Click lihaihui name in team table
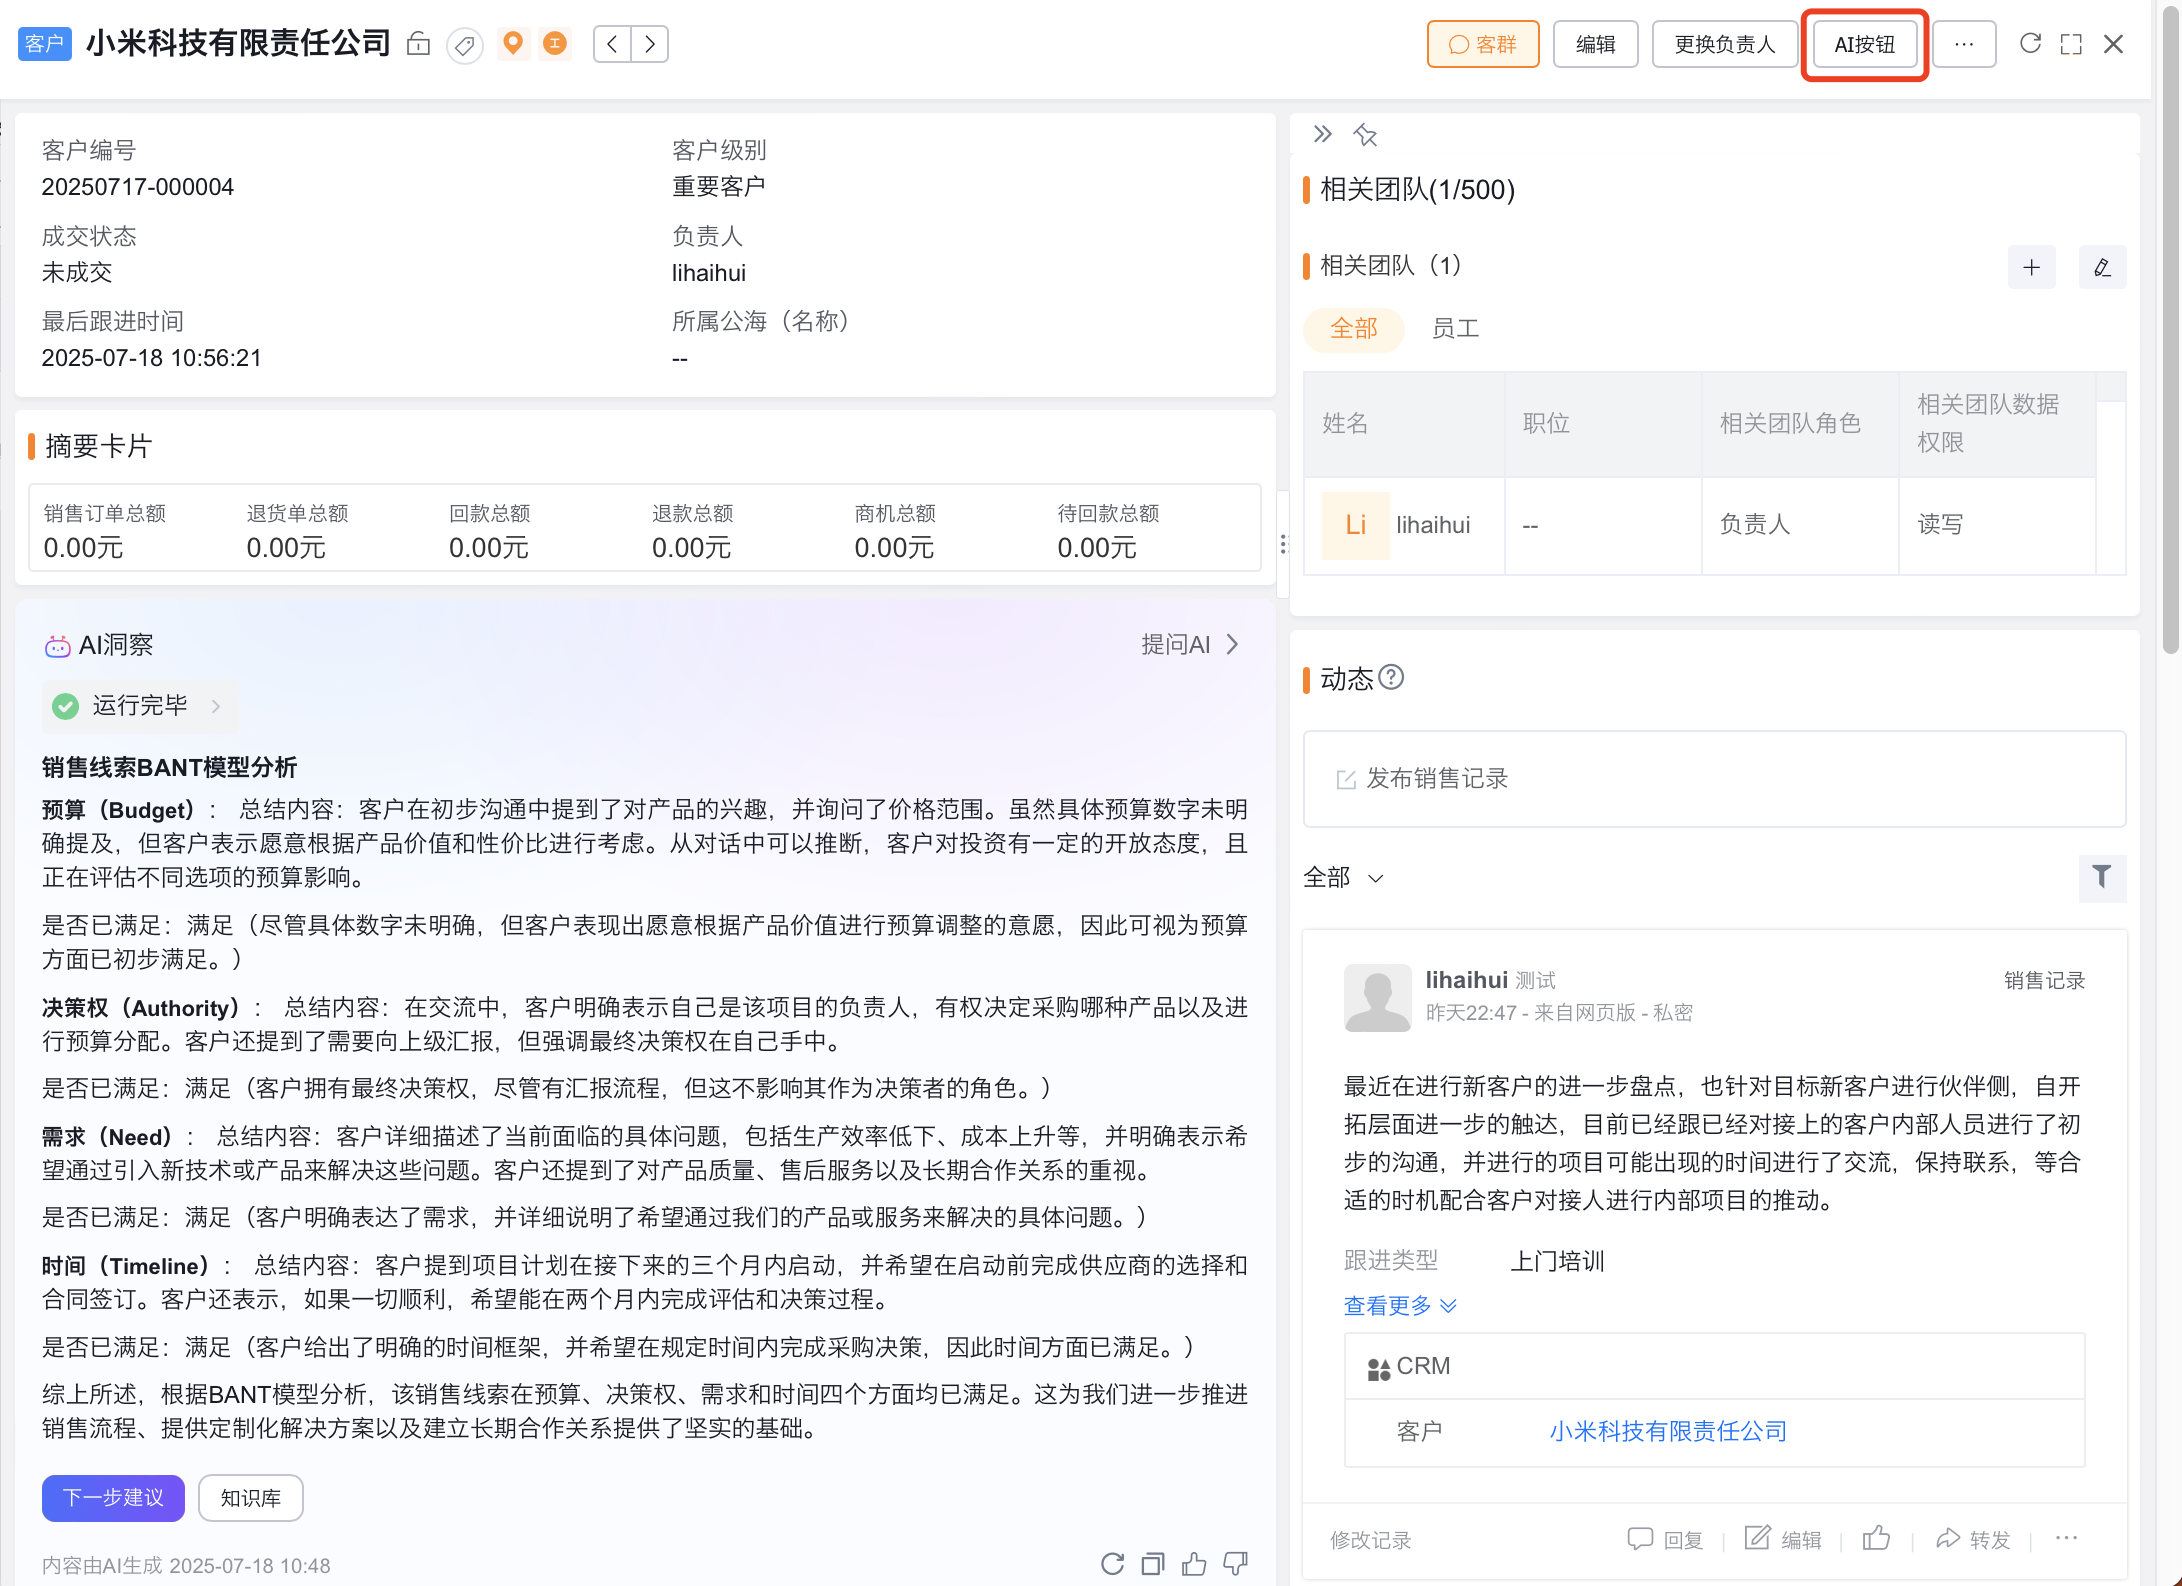The image size is (2182, 1586). [x=1433, y=525]
